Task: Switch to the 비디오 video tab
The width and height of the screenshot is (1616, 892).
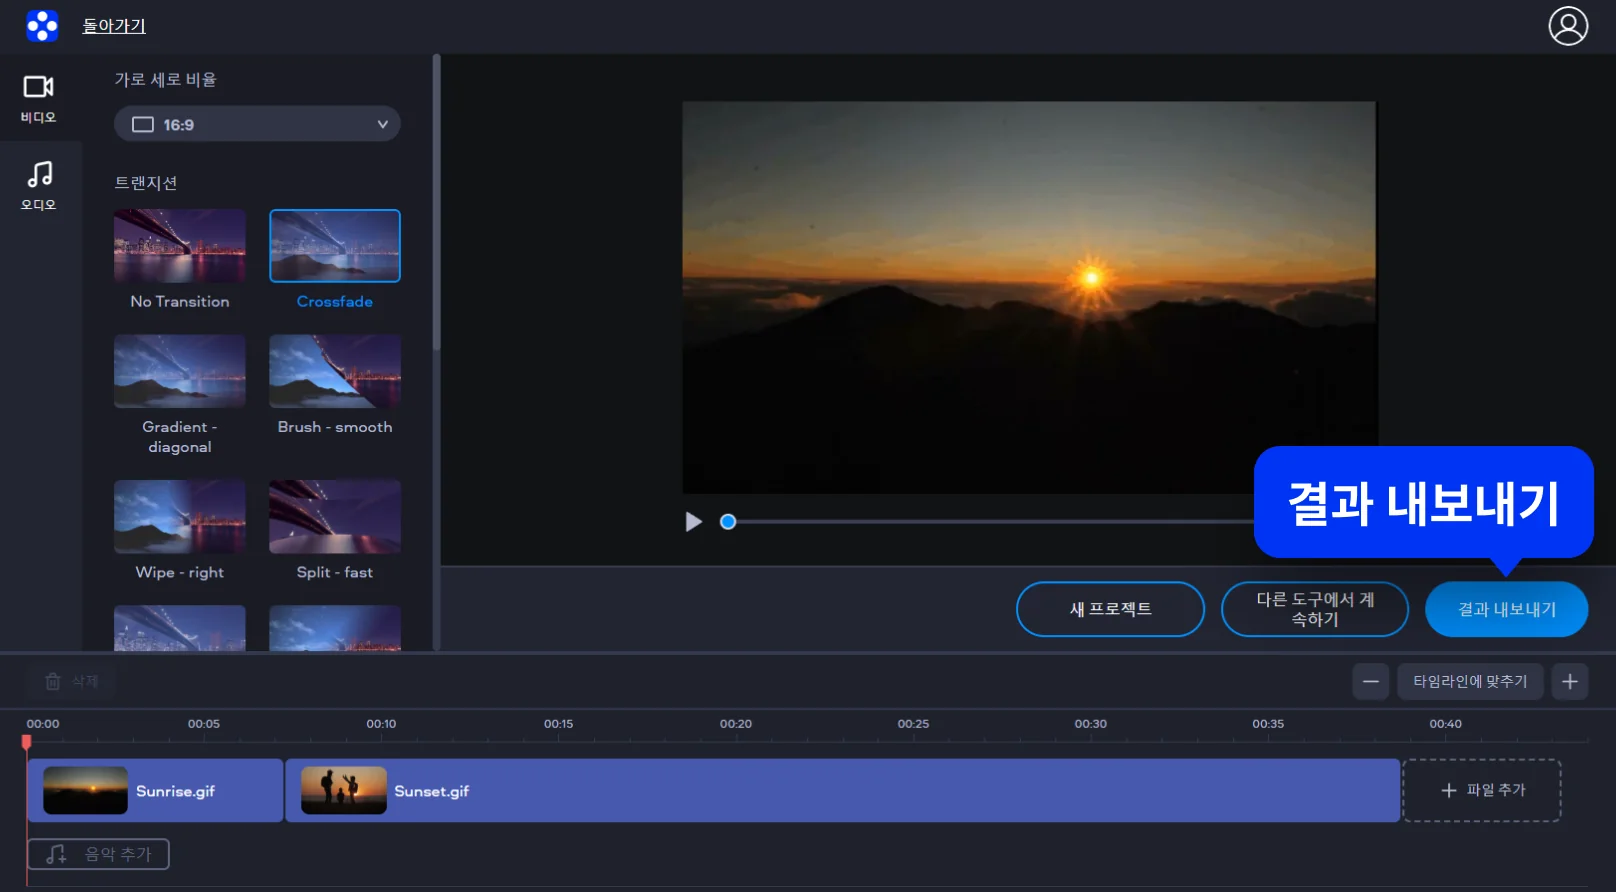Action: point(39,98)
